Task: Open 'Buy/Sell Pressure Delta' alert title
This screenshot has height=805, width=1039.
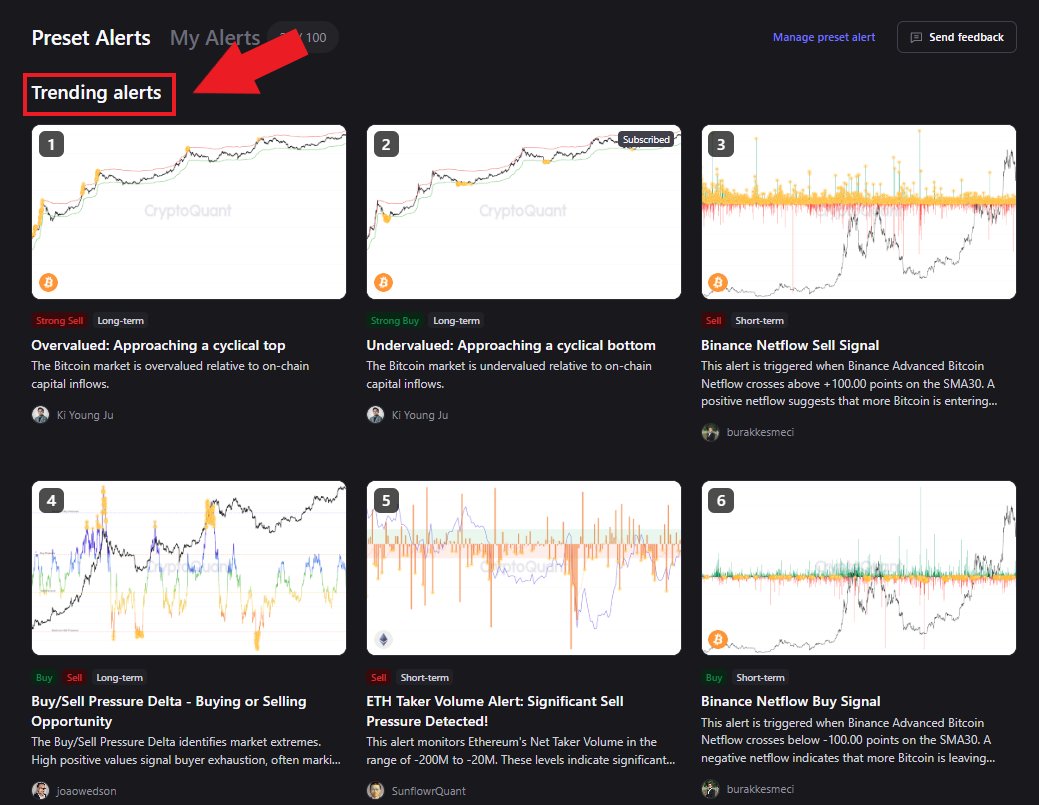Action: [169, 711]
